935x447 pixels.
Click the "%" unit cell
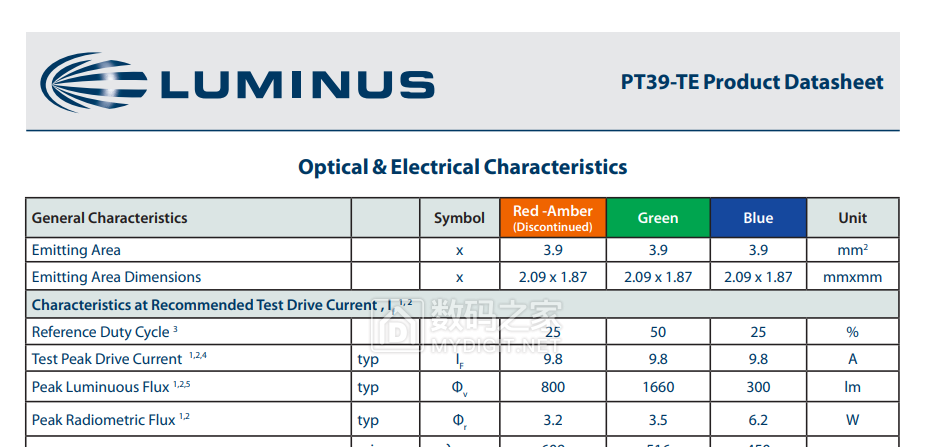(853, 332)
